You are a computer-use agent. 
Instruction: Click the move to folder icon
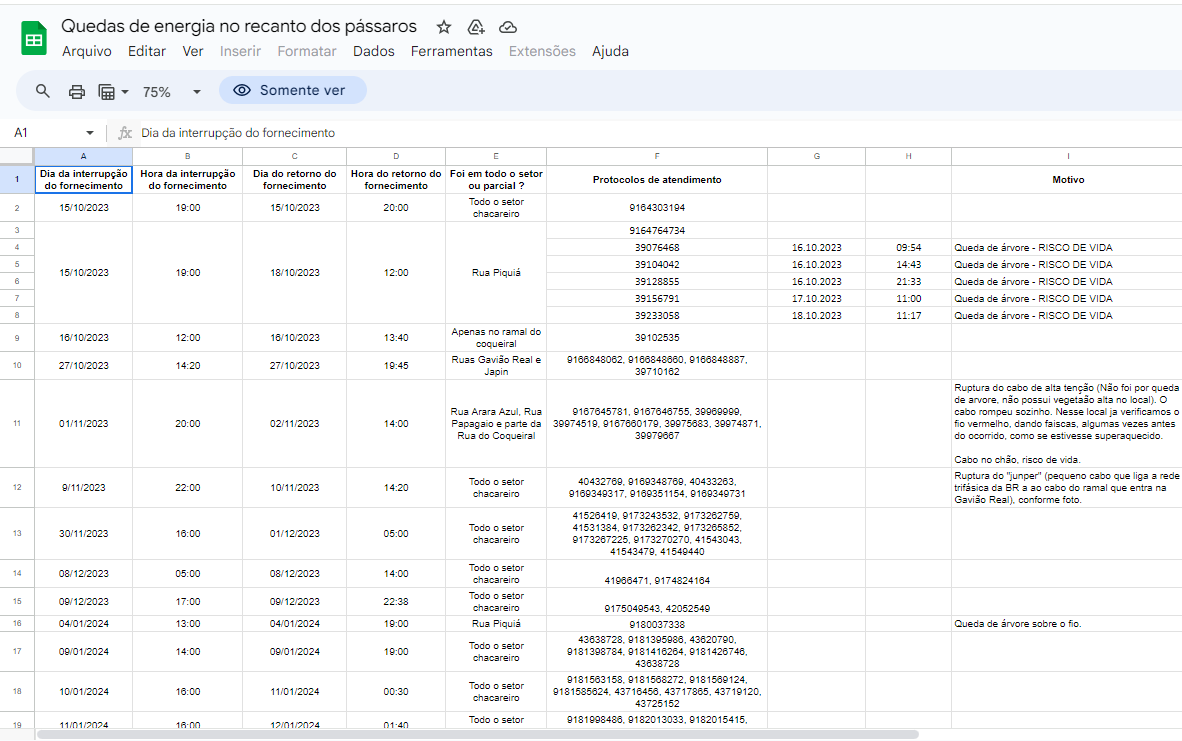[476, 27]
